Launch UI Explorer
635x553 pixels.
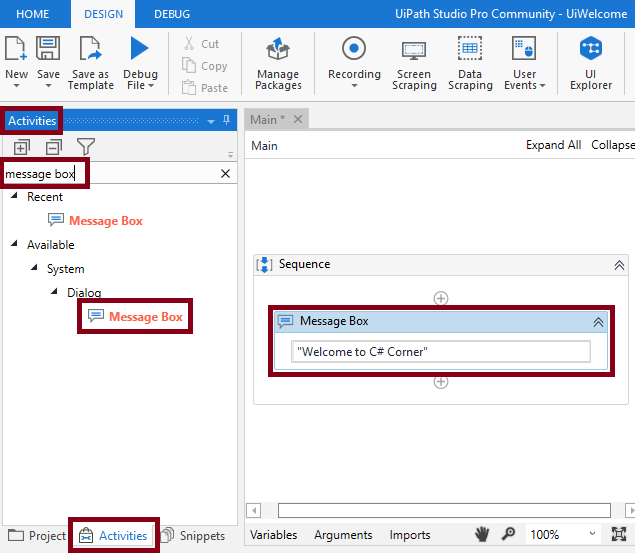click(x=590, y=63)
